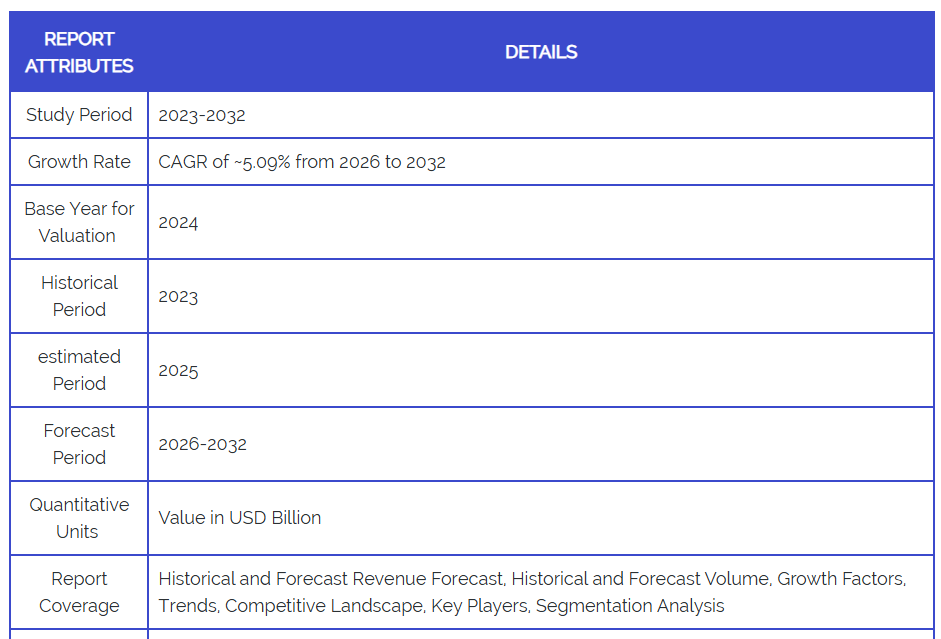This screenshot has height=639, width=941.
Task: Select the estimated Period label cell
Action: click(79, 370)
